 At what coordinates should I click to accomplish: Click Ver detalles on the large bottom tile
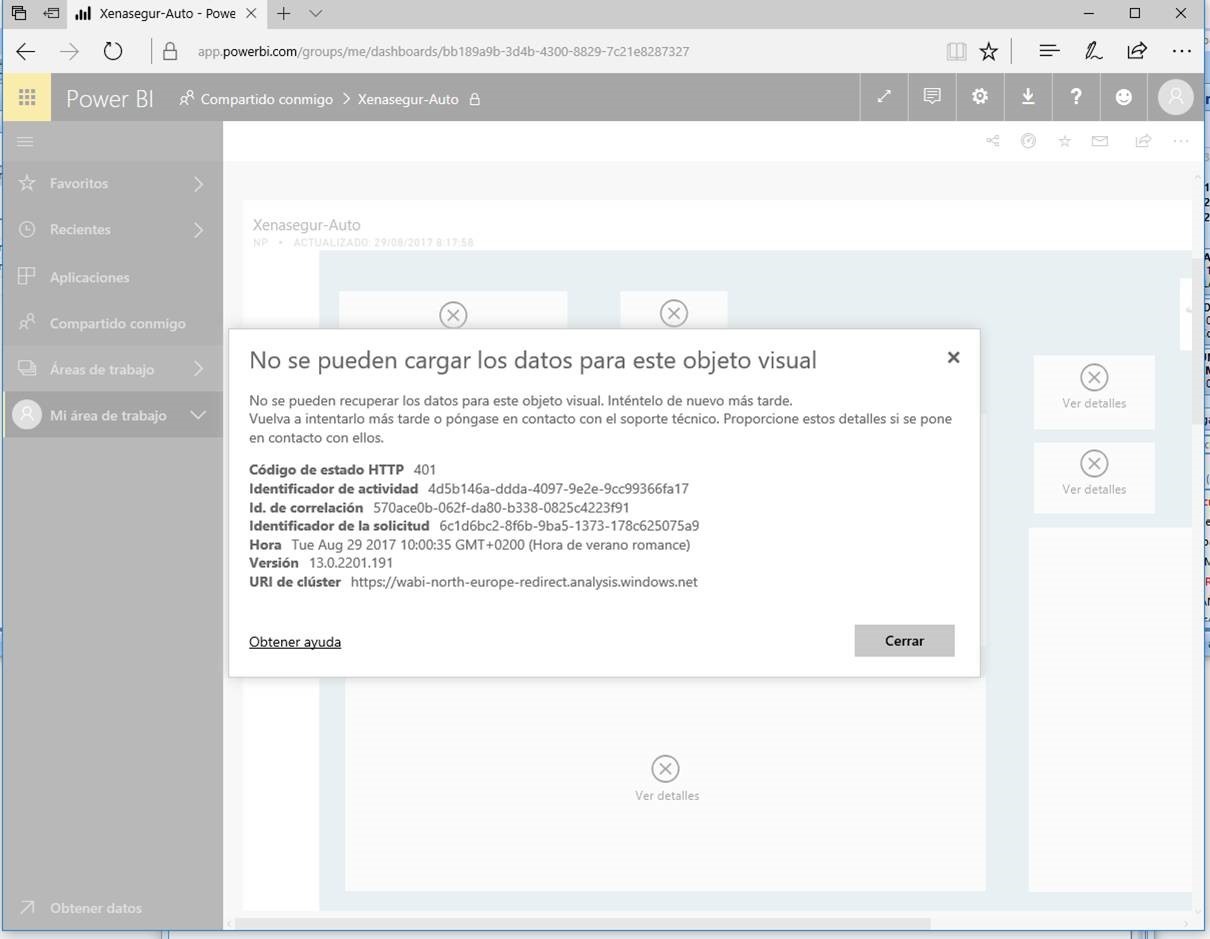(x=667, y=795)
